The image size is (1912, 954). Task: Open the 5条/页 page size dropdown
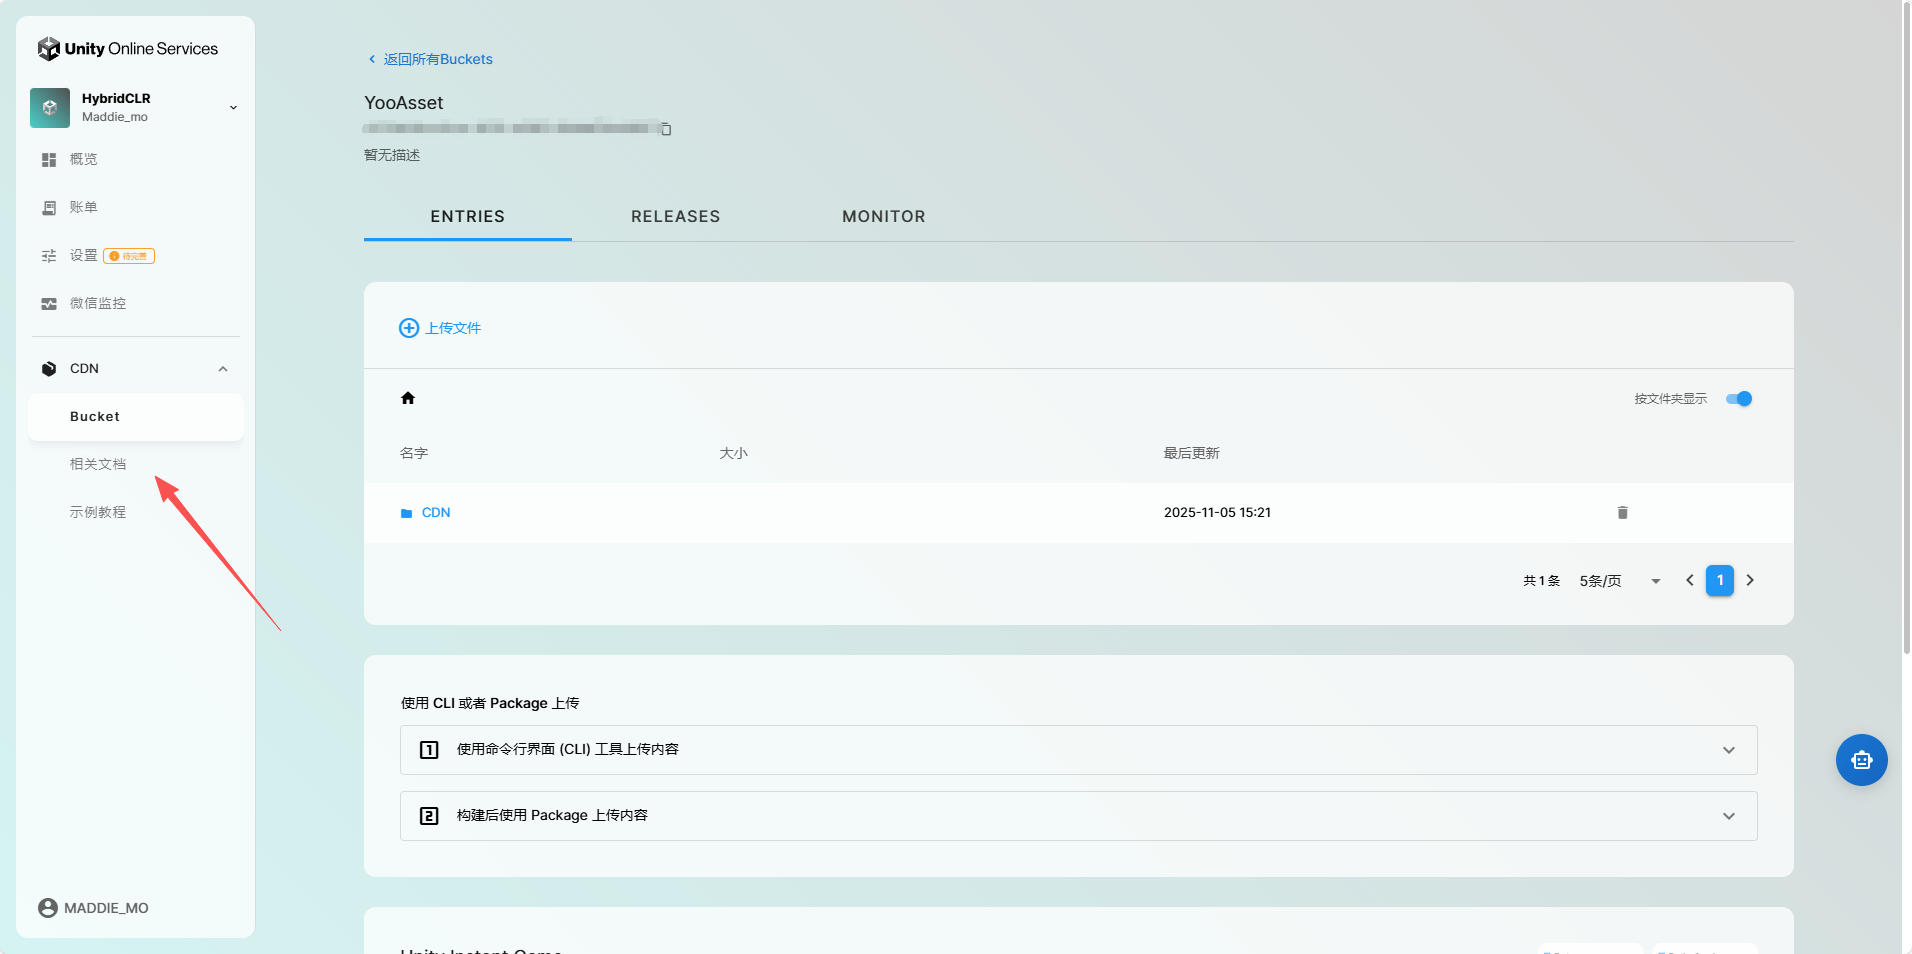[1620, 581]
